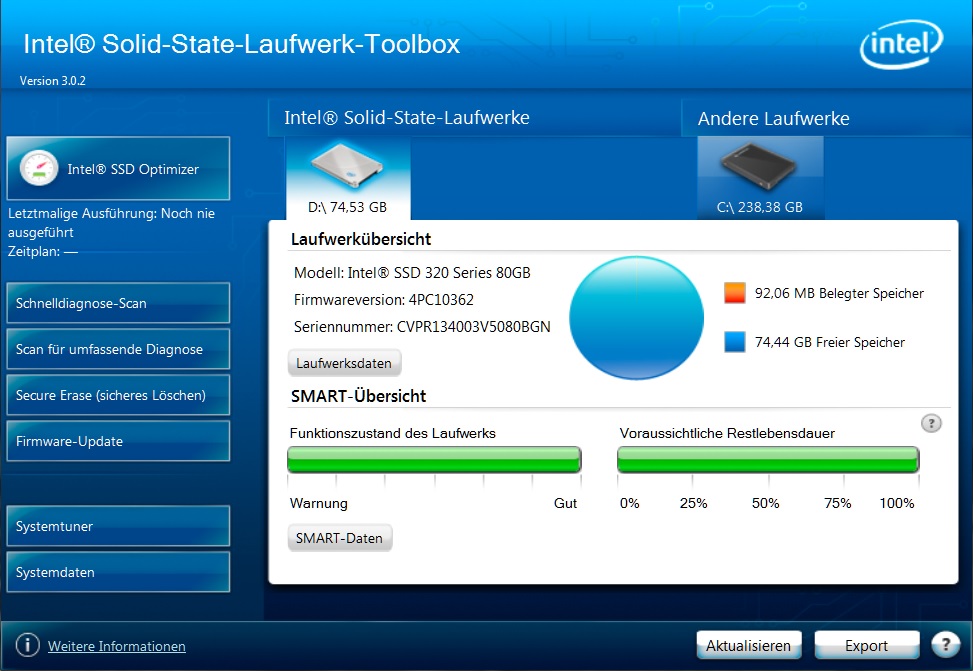Click the Zeitplan text
This screenshot has width=973, height=671.
click(43, 251)
